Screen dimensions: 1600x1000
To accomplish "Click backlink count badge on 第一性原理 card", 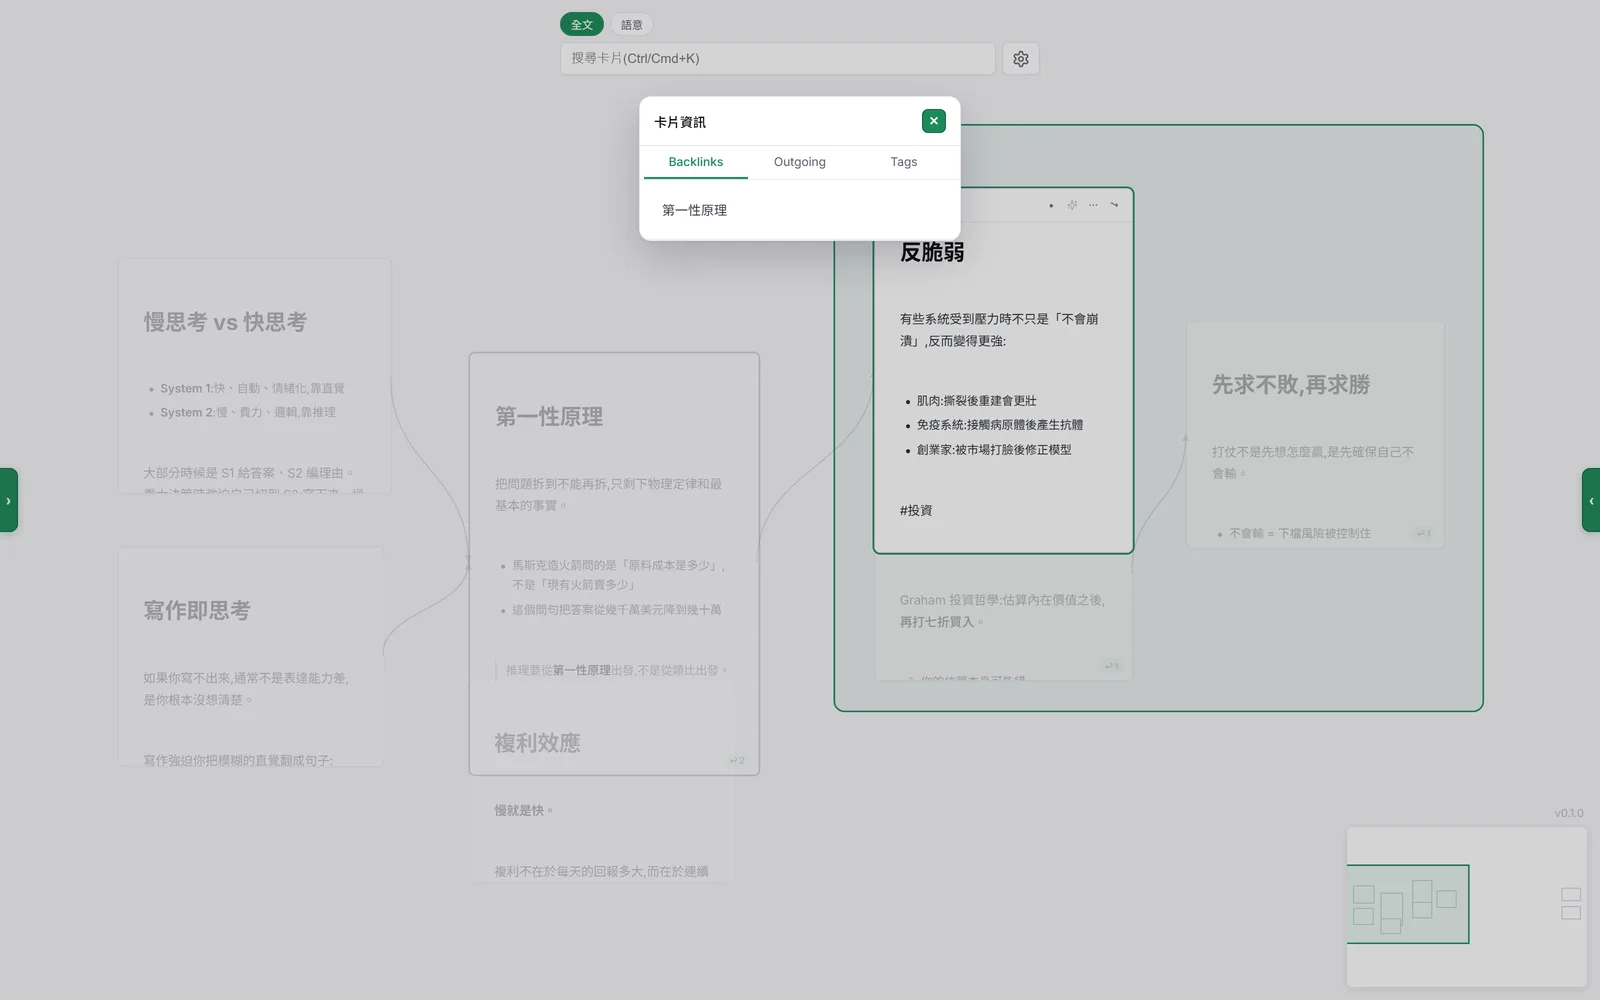I will pyautogui.click(x=737, y=760).
